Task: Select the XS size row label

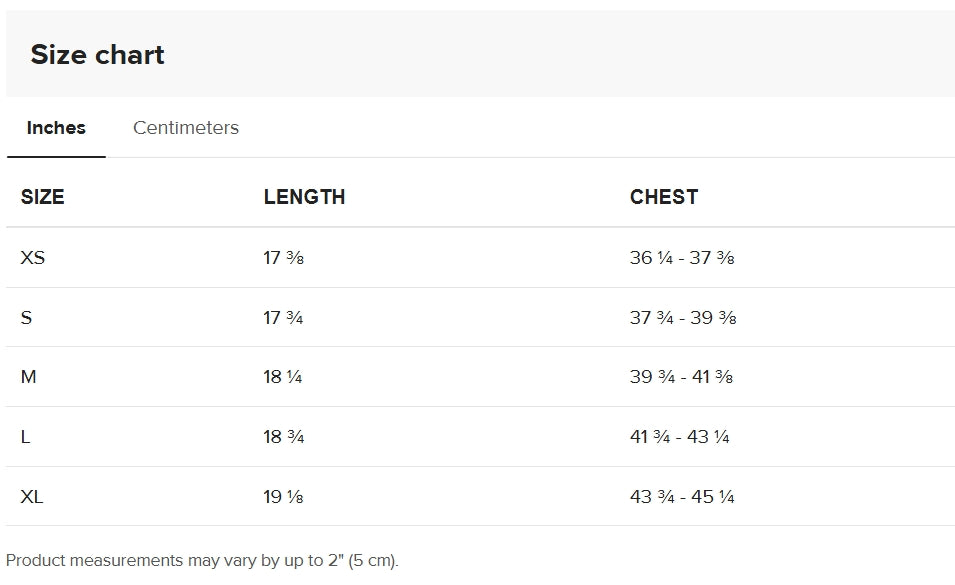Action: (33, 257)
